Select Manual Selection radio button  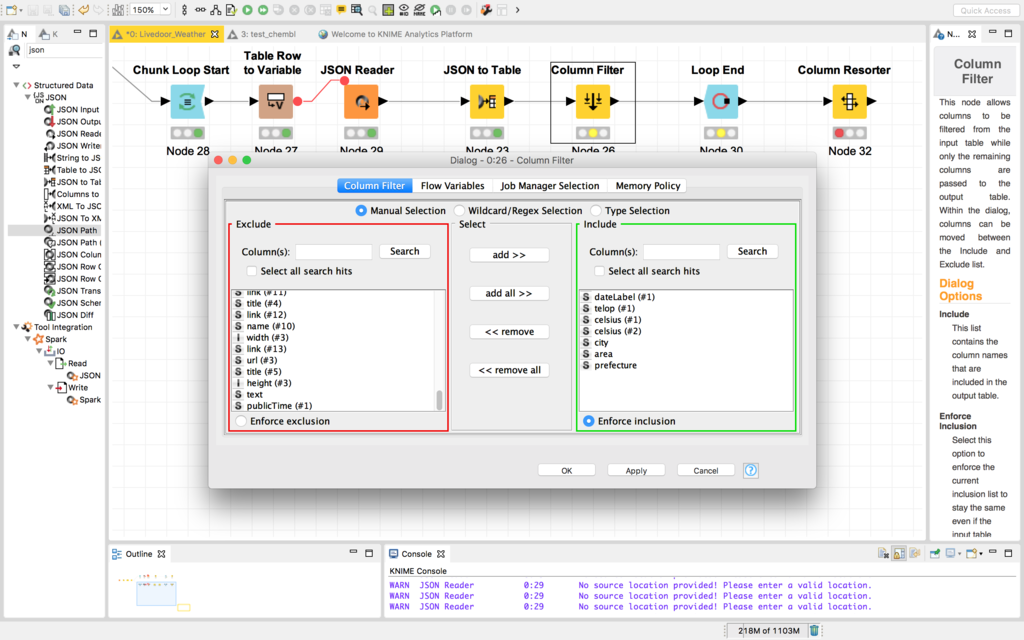pyautogui.click(x=361, y=210)
